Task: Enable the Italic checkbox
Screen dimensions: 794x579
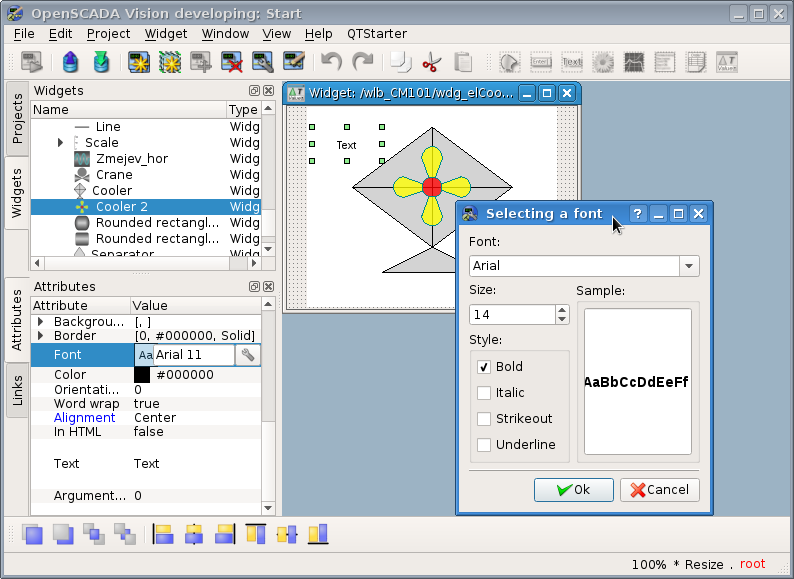Action: click(x=485, y=393)
